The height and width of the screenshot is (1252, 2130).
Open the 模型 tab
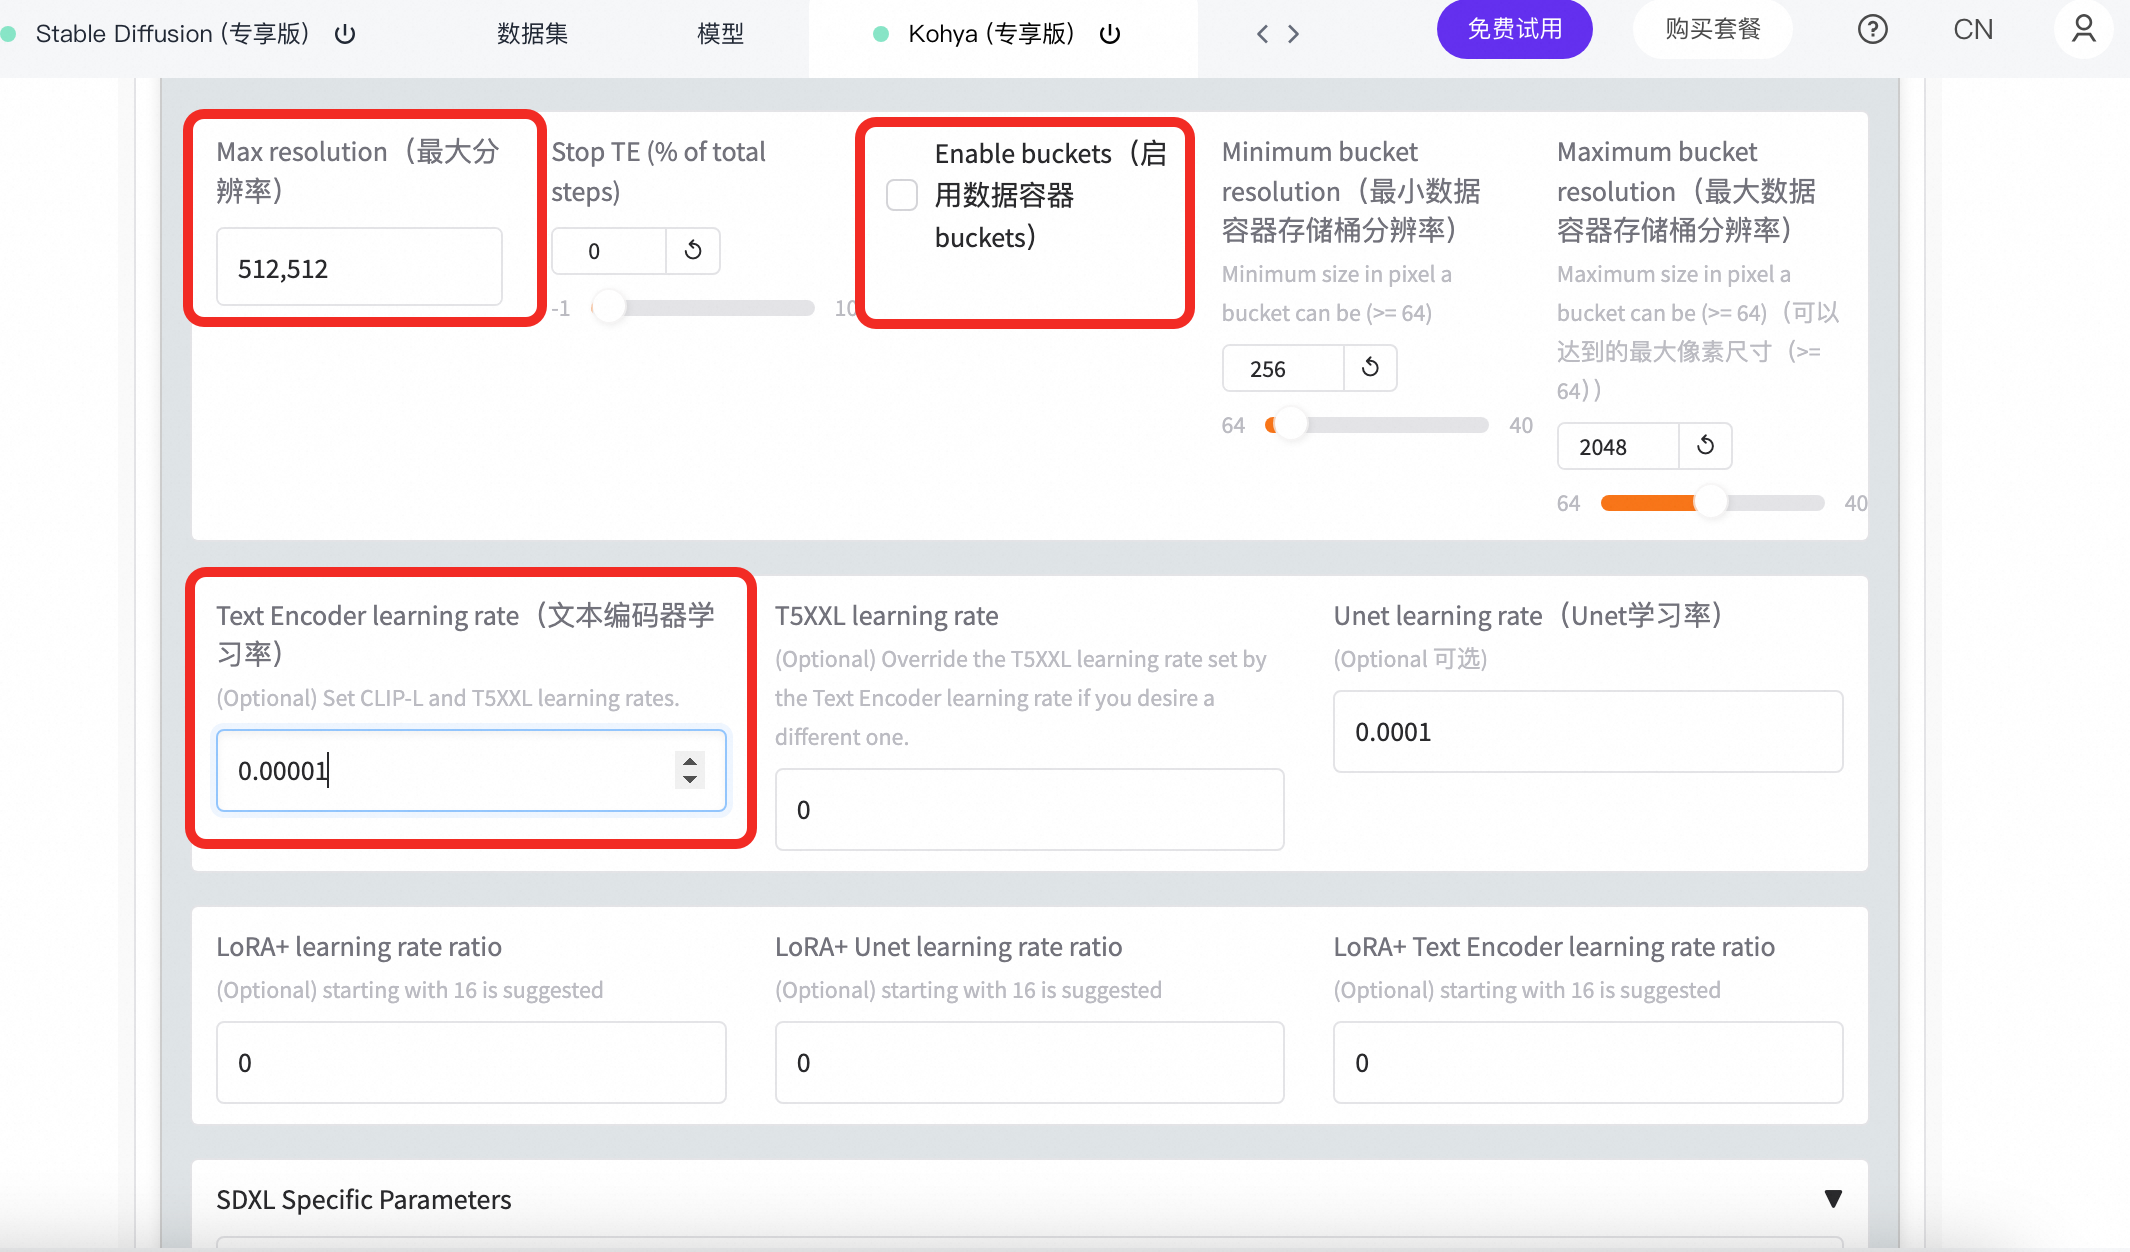pos(720,34)
